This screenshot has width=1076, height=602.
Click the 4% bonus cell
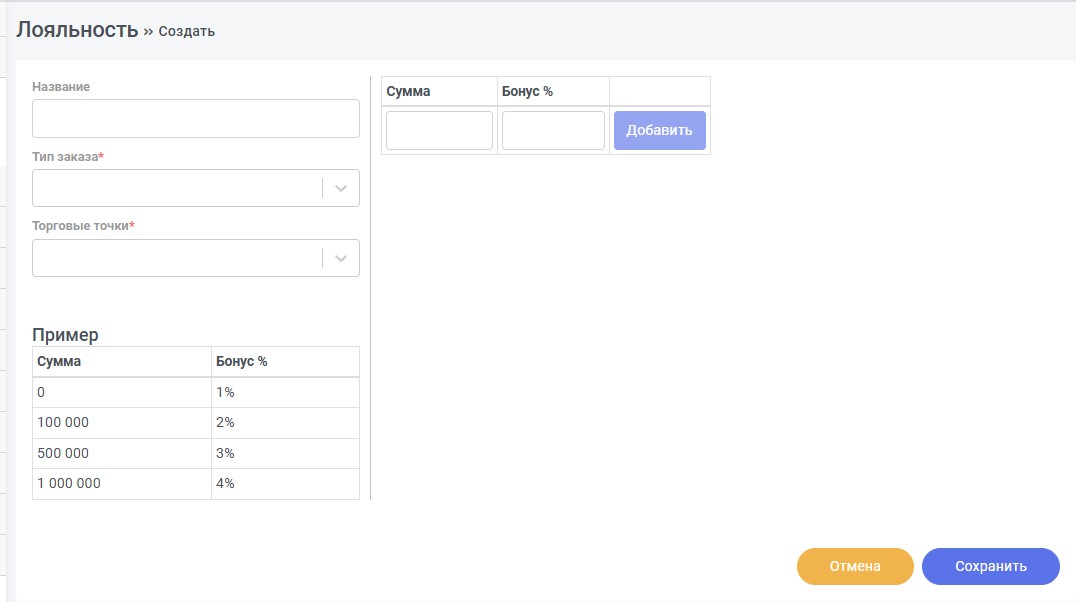coord(285,483)
